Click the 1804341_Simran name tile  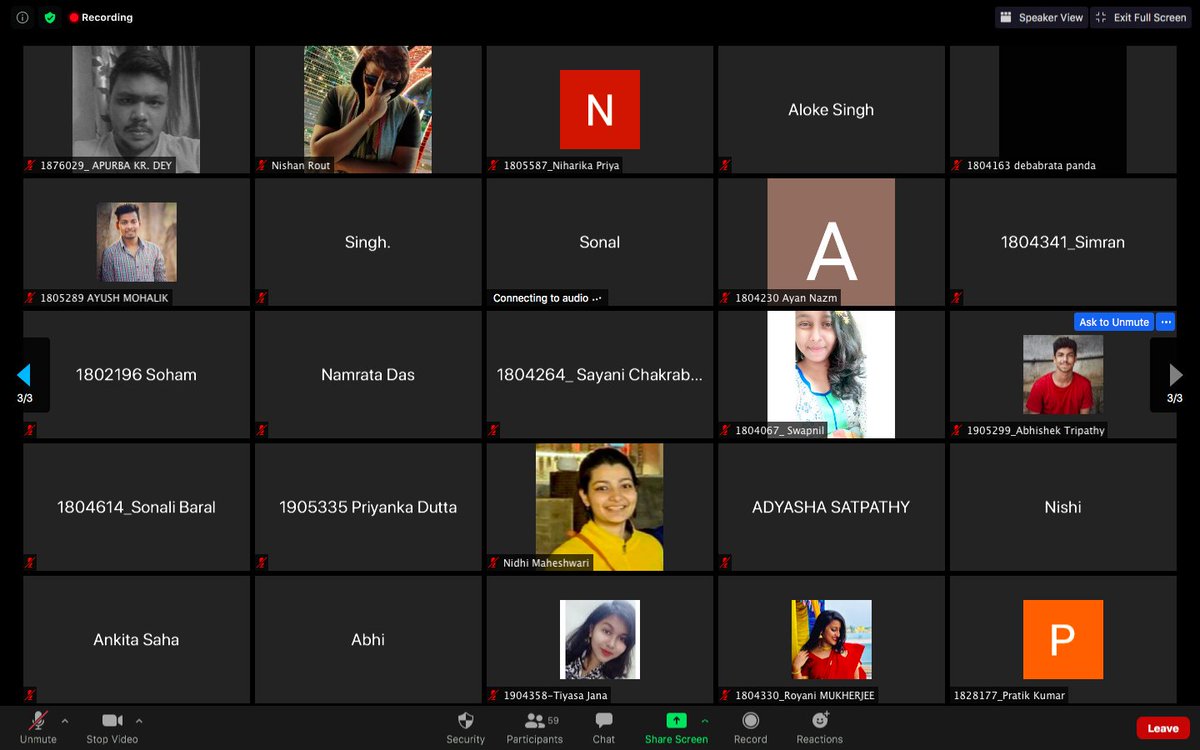pos(1063,242)
